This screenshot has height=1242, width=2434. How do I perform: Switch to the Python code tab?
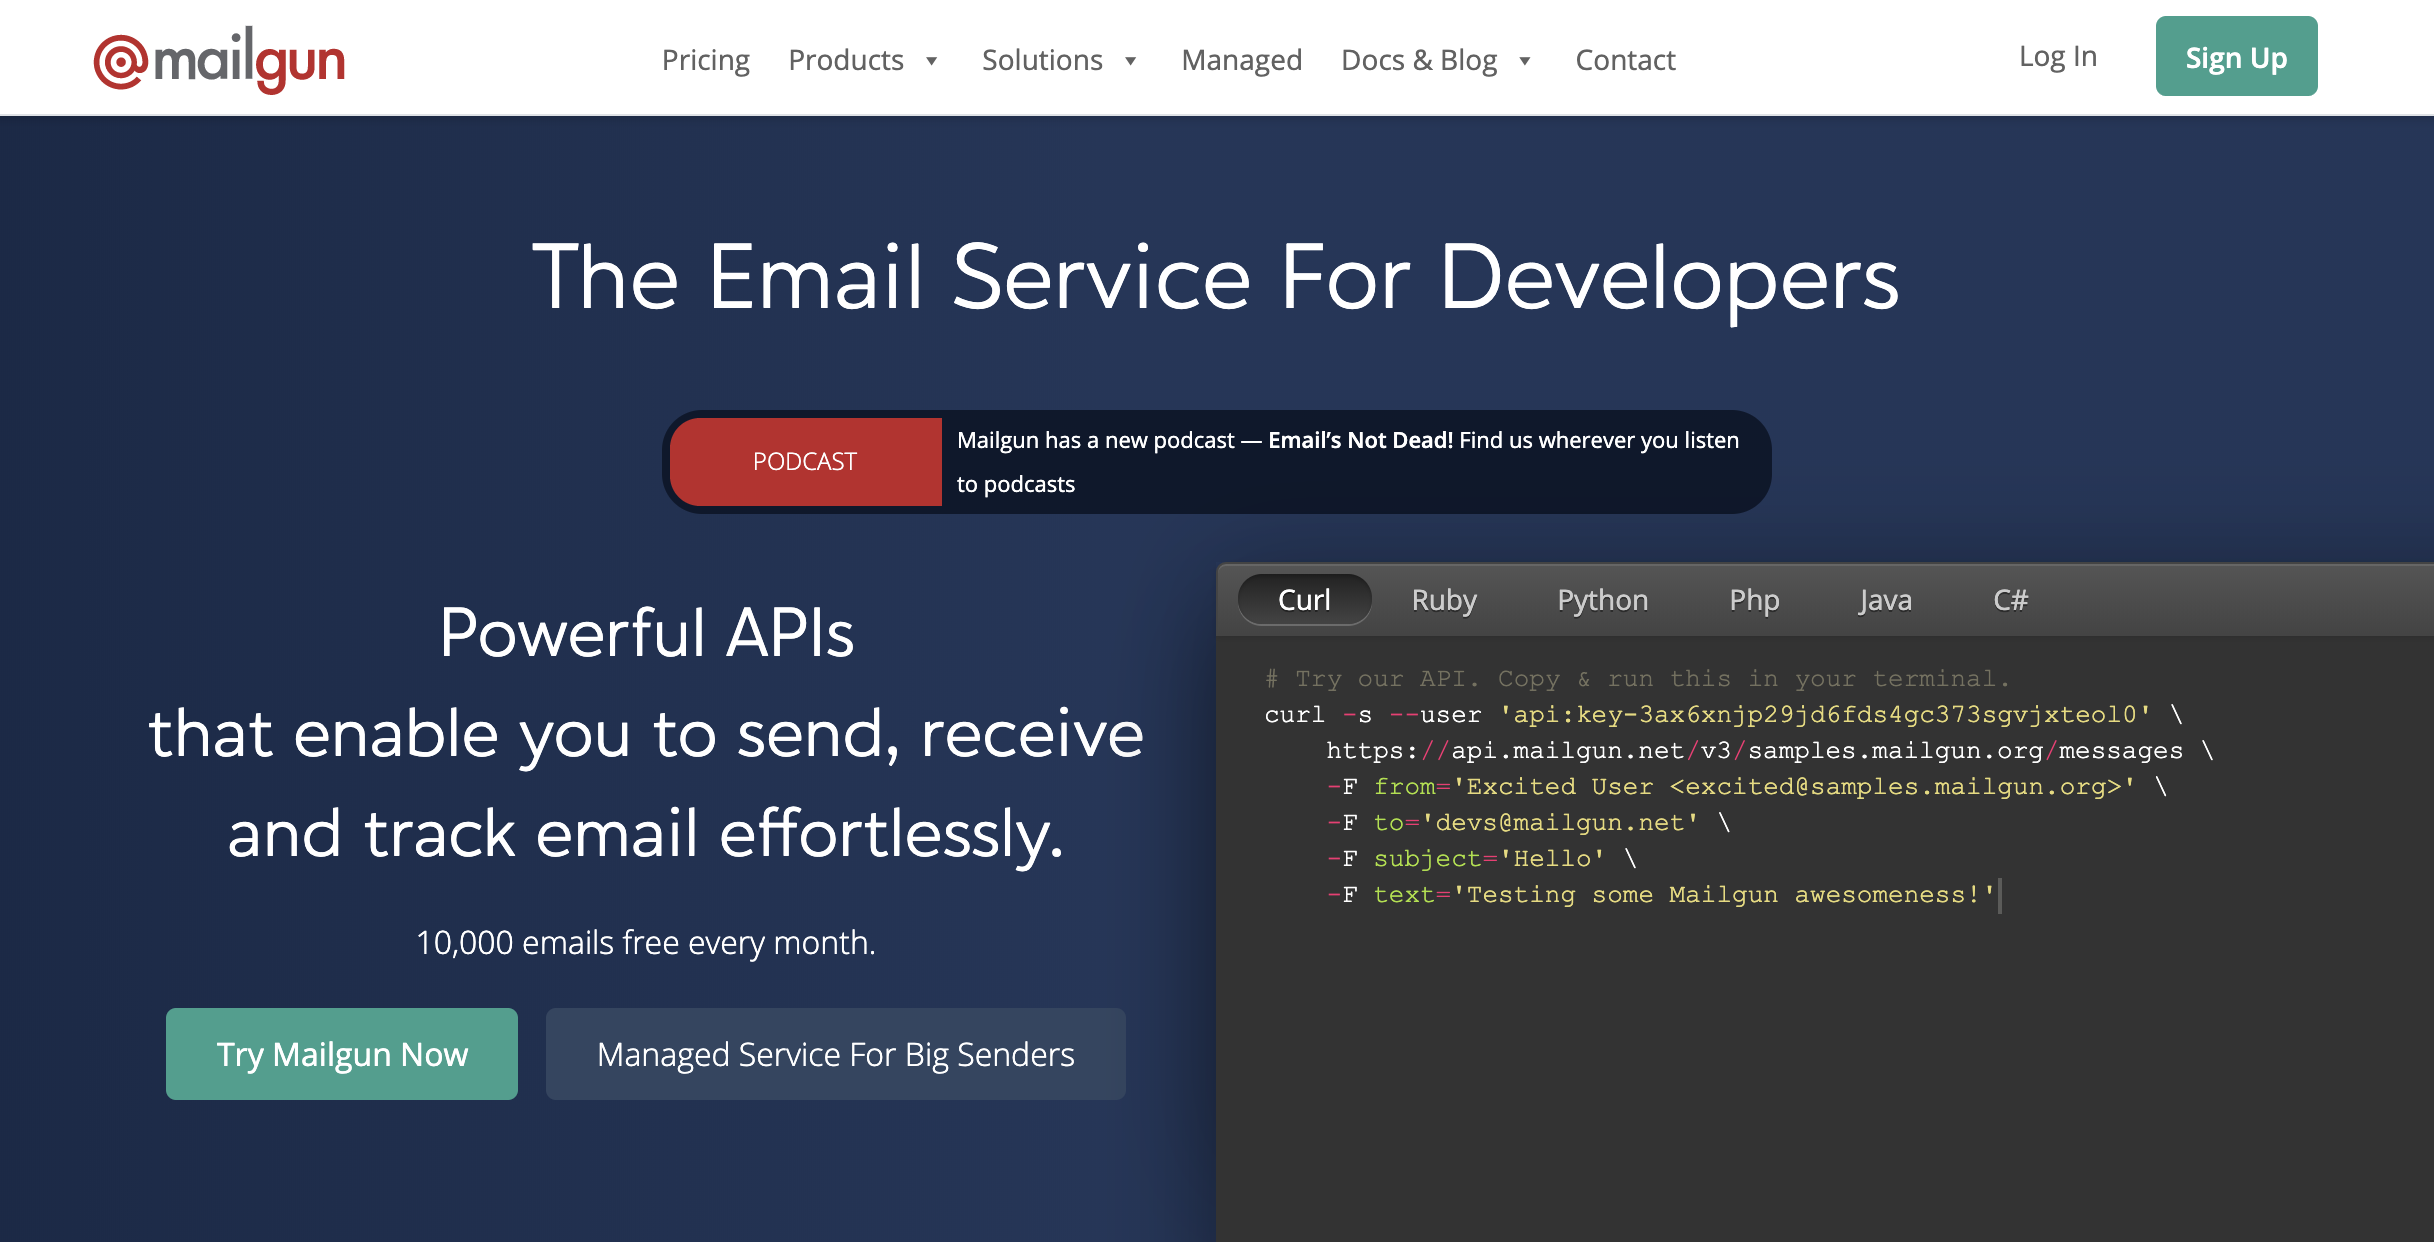click(x=1602, y=600)
